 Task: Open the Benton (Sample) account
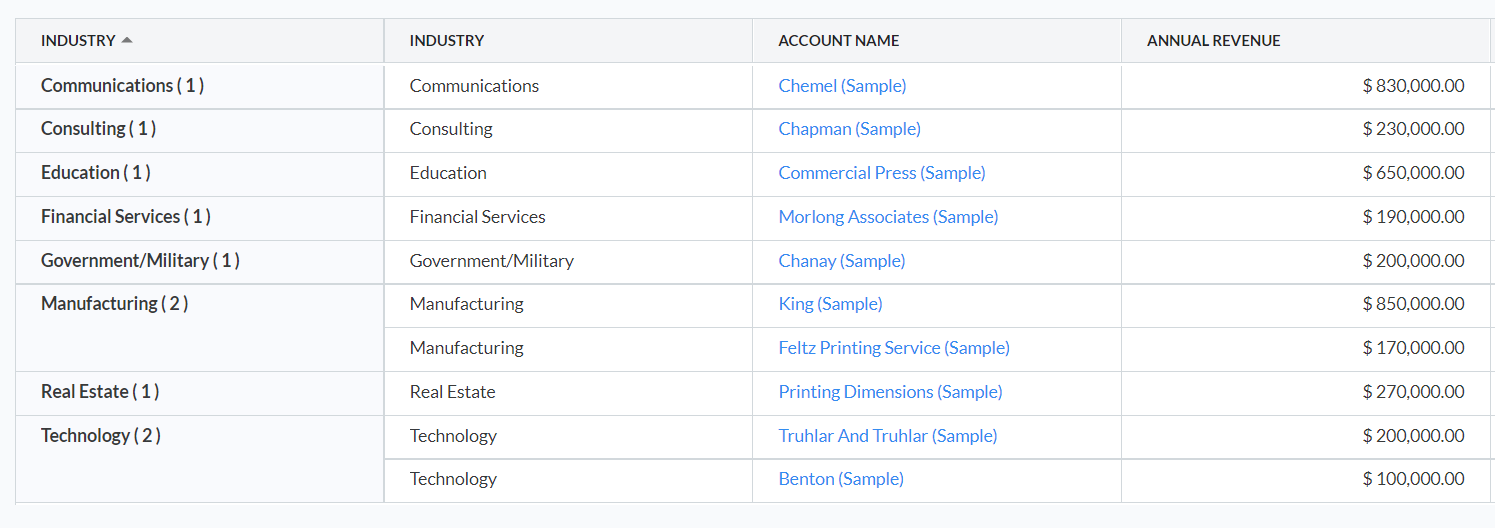840,479
